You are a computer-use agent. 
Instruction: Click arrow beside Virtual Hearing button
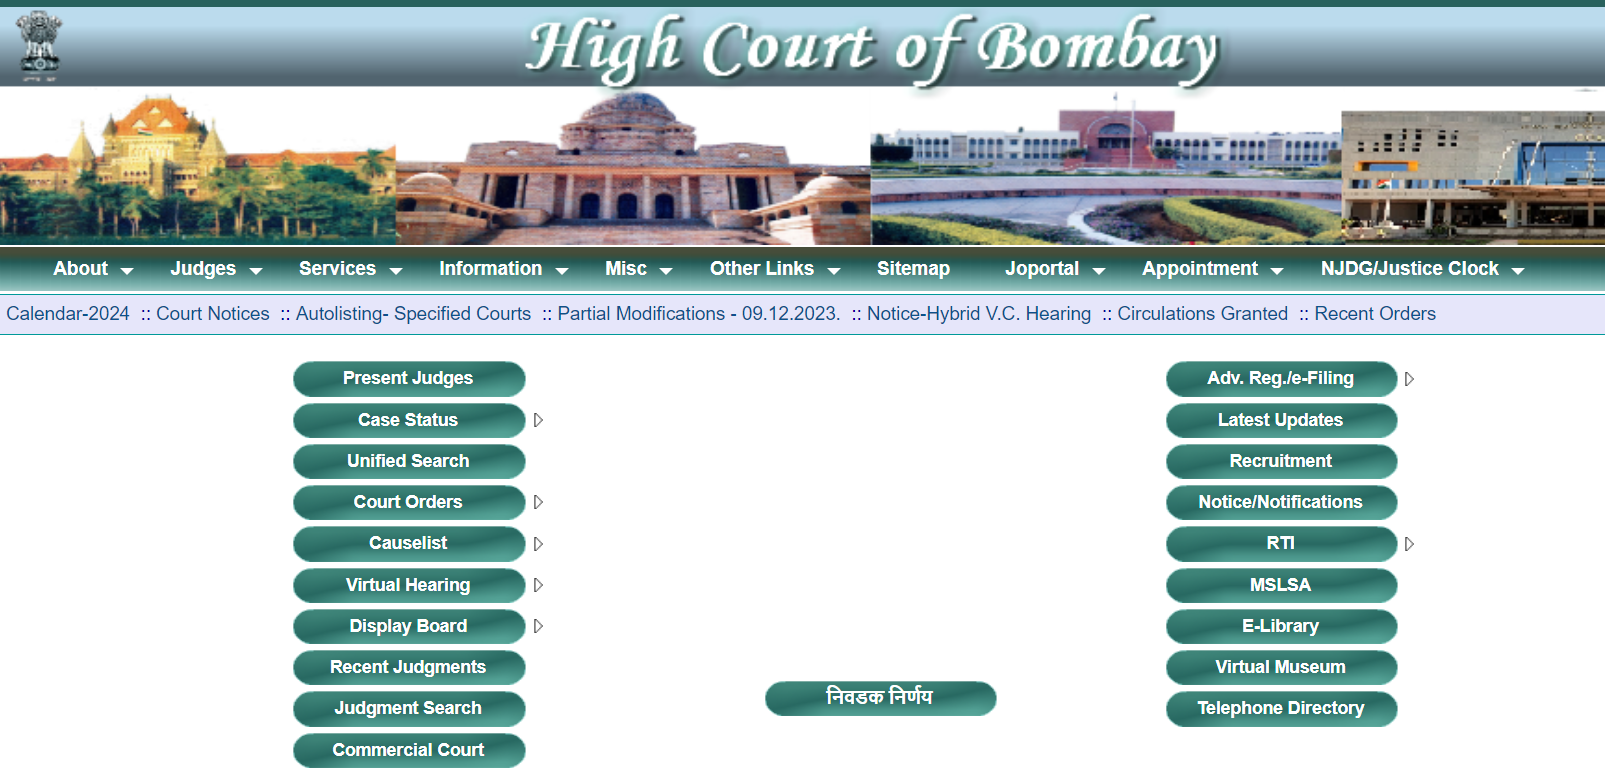(x=538, y=585)
